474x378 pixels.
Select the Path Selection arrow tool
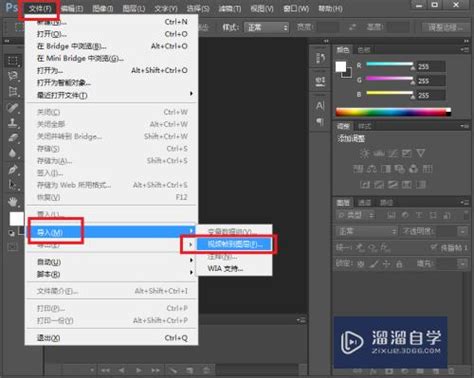pyautogui.click(x=13, y=184)
